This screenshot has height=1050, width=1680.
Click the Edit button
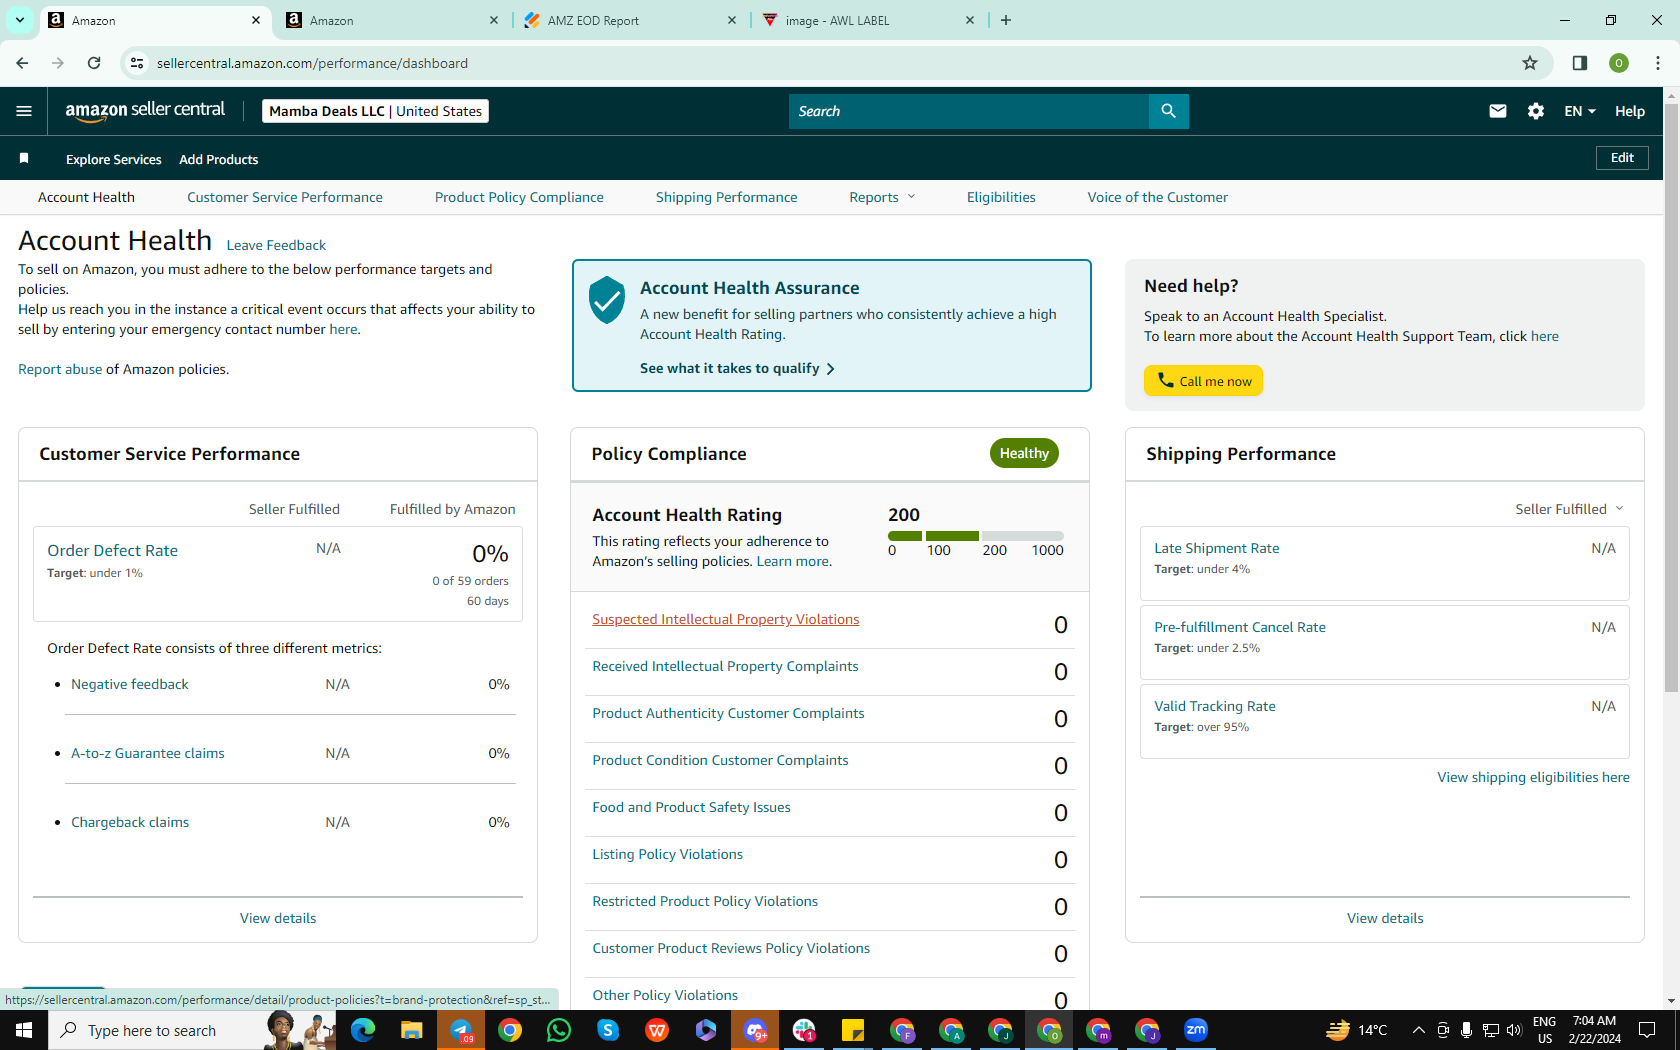(x=1622, y=158)
